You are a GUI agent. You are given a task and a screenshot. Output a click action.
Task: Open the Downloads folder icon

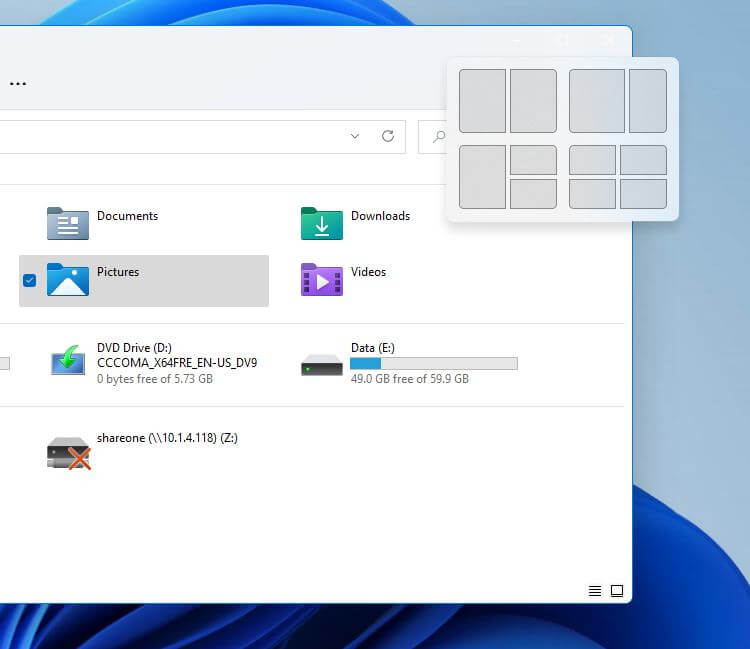[322, 223]
